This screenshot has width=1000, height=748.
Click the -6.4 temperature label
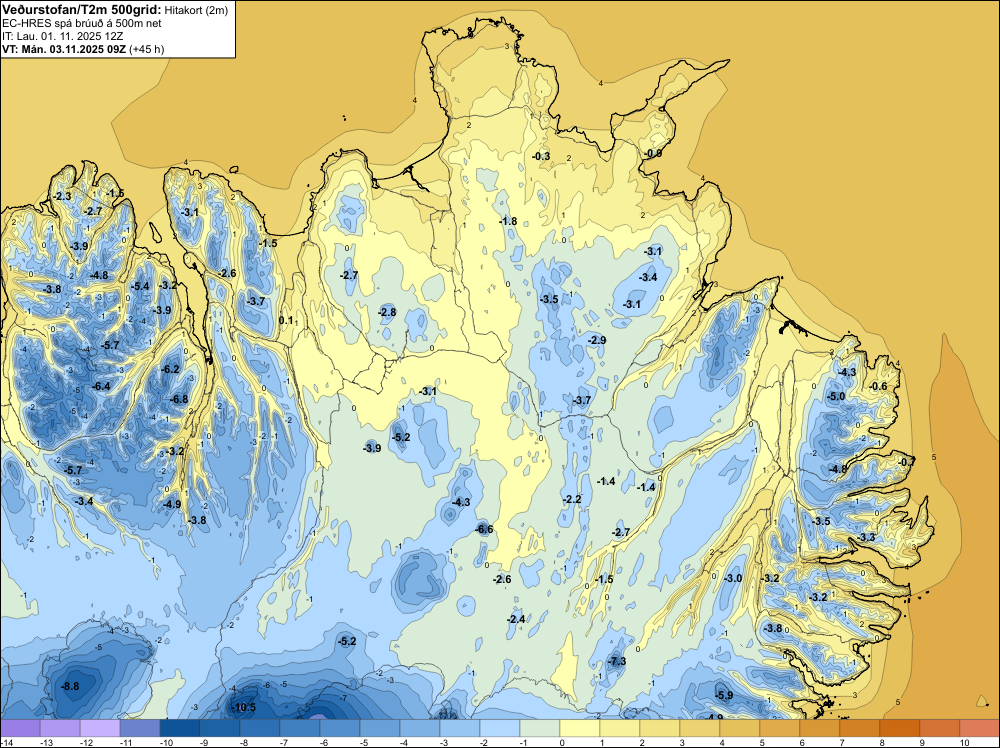[x=101, y=386]
